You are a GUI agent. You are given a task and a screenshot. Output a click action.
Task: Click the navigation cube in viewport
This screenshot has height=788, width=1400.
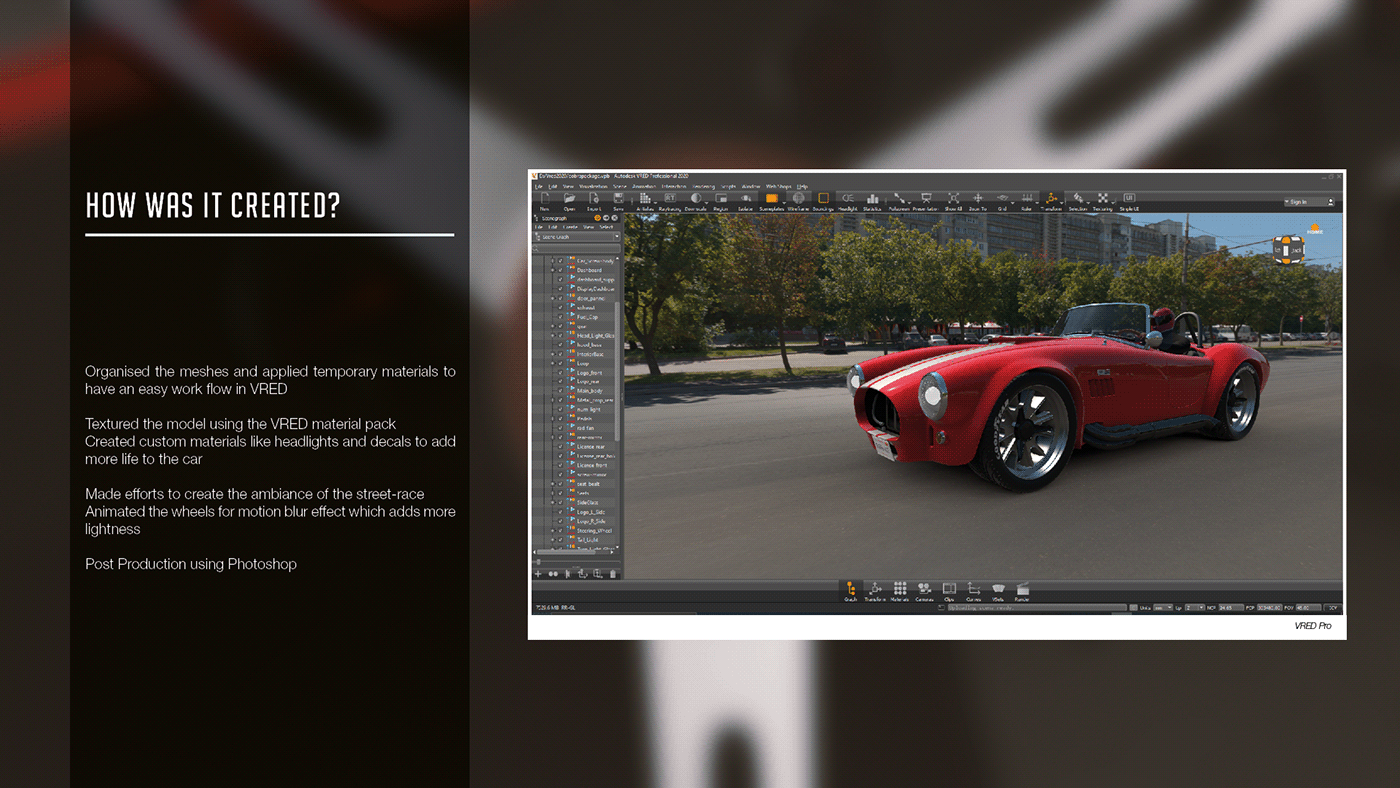tap(1287, 250)
